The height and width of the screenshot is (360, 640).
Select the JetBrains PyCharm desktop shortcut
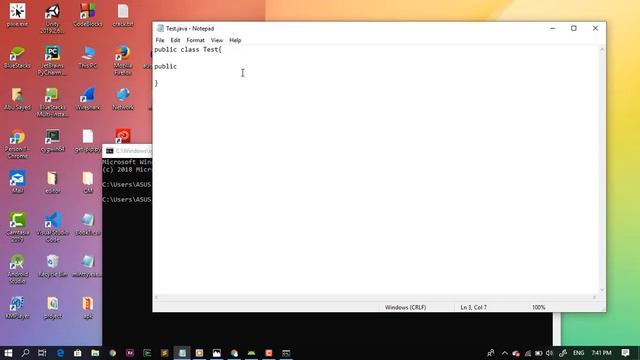point(52,61)
